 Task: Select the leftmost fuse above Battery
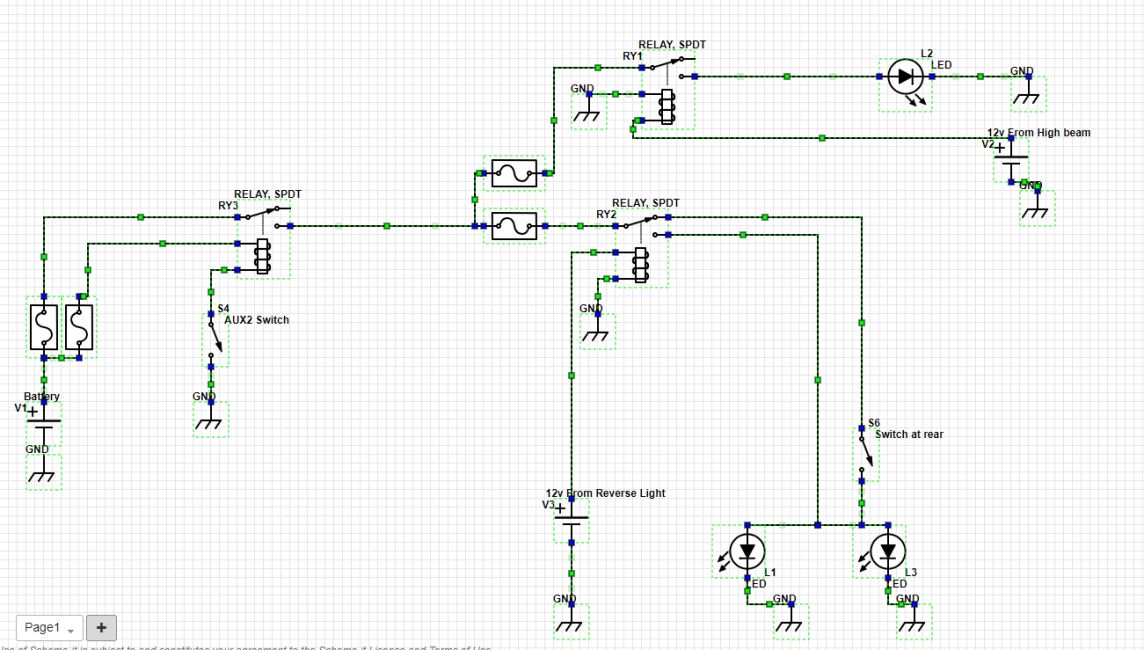click(44, 328)
